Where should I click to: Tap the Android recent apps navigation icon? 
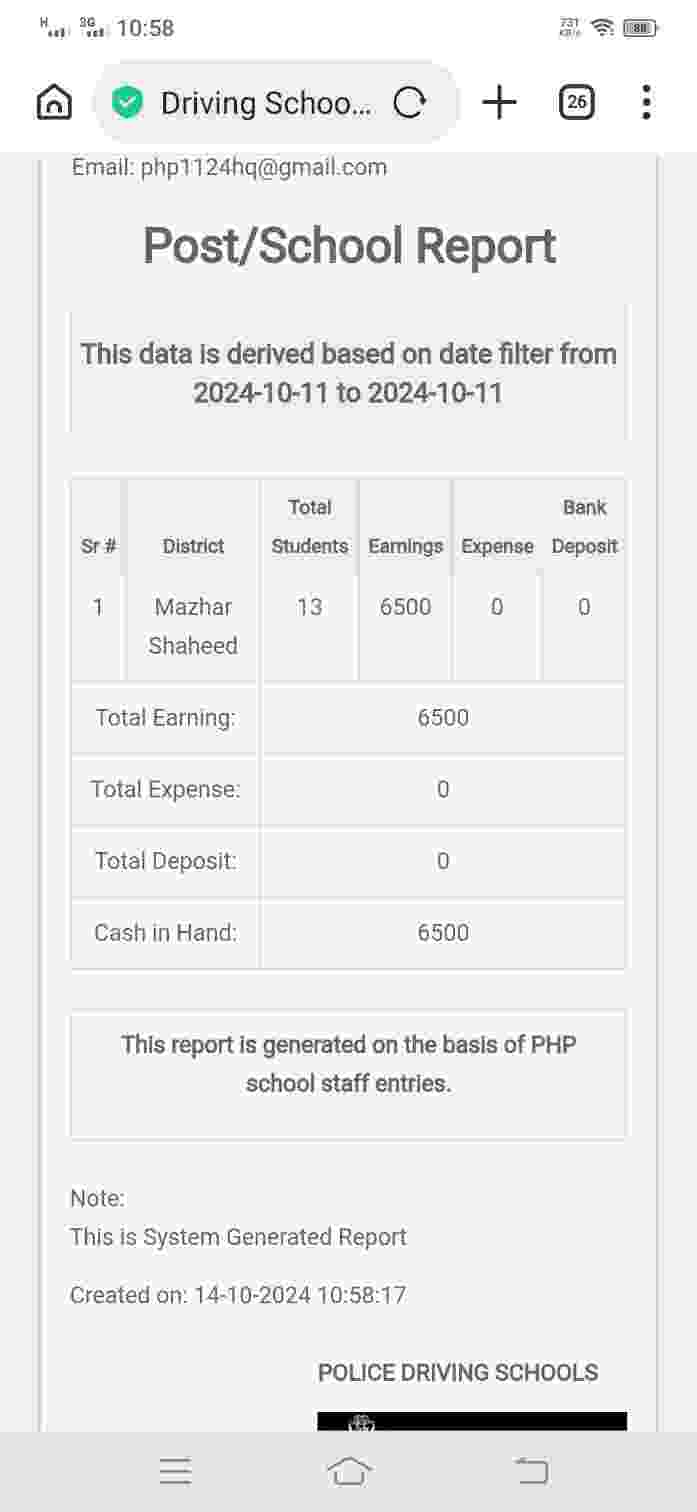[x=175, y=1470]
